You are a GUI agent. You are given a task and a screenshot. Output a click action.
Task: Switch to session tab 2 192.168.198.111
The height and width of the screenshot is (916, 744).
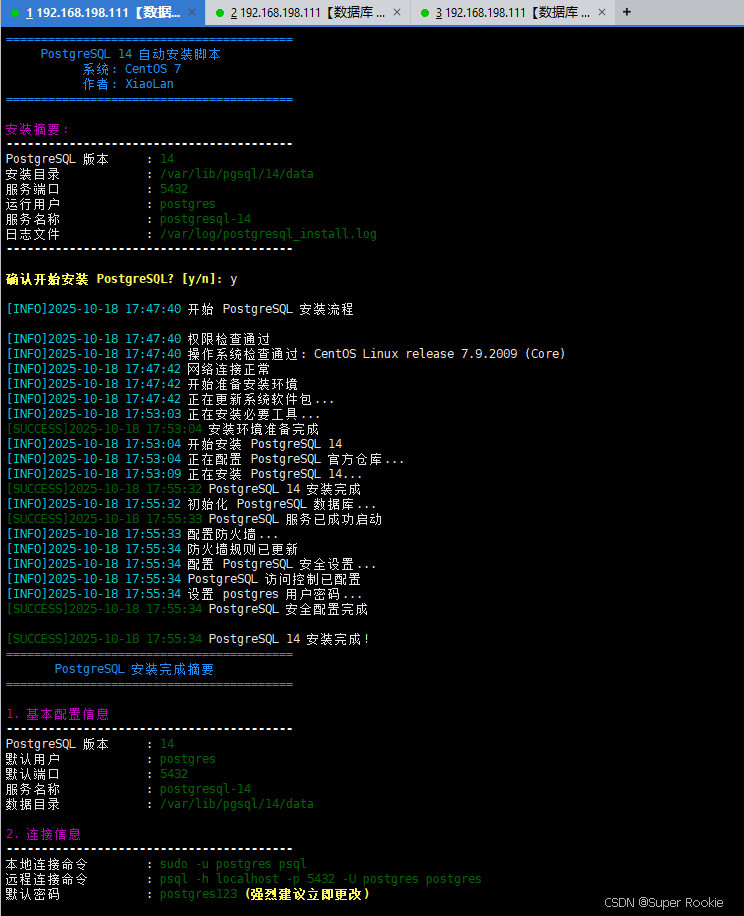307,12
